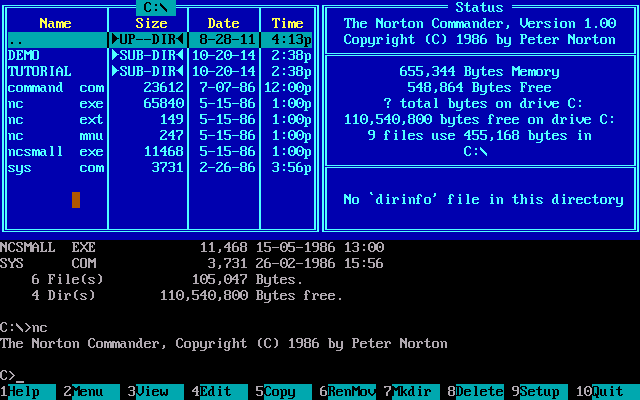This screenshot has width=640, height=400.
Task: Click '548,864 Bytes Free' line
Action: [x=480, y=87]
